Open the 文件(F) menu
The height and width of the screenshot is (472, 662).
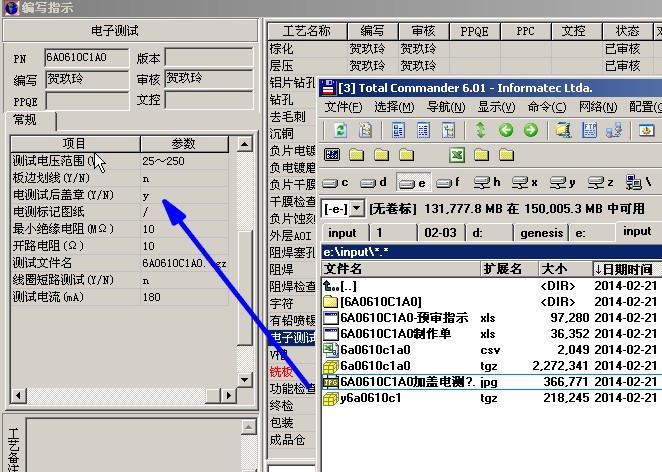tap(343, 107)
